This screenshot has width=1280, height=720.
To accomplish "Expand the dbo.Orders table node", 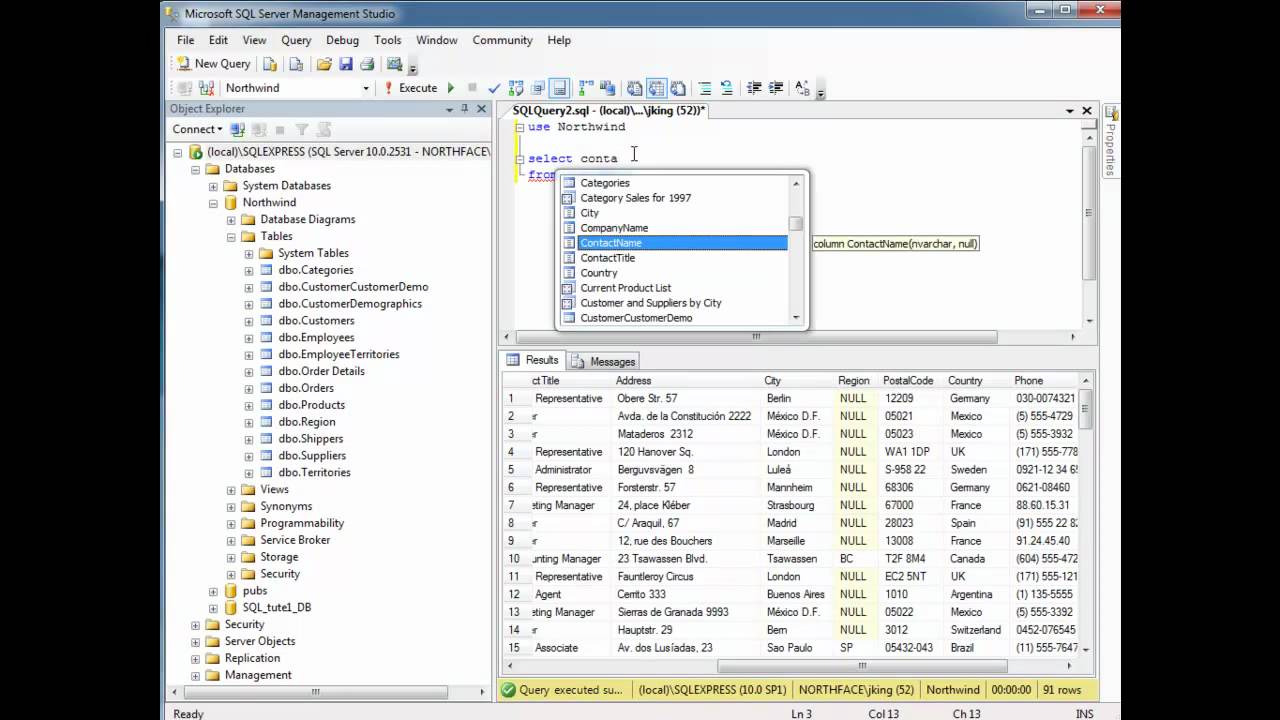I will click(249, 388).
